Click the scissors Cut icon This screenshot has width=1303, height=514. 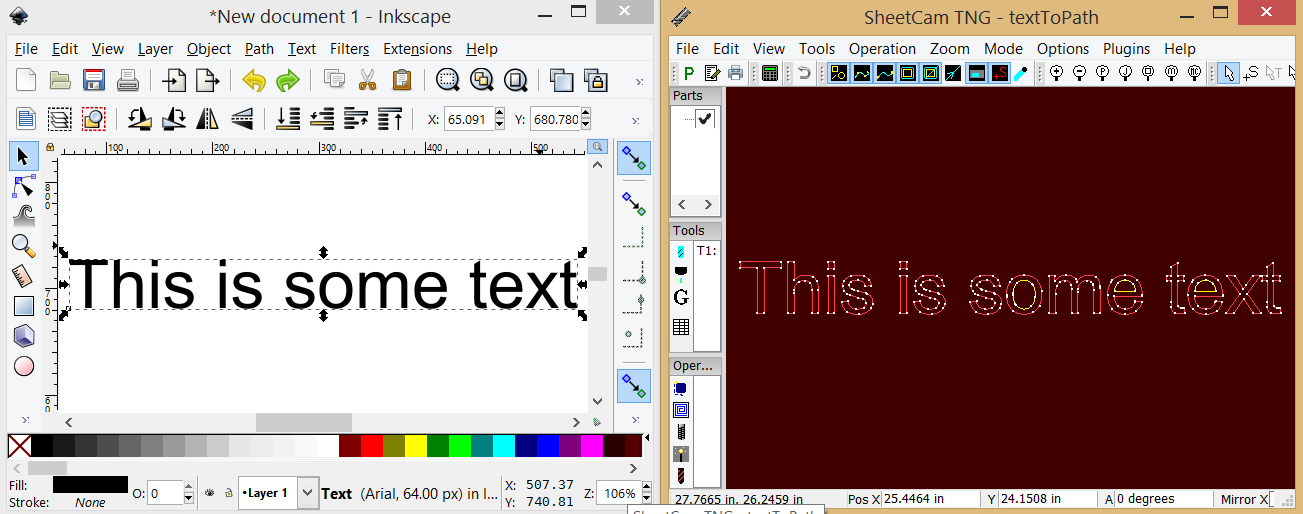367,80
